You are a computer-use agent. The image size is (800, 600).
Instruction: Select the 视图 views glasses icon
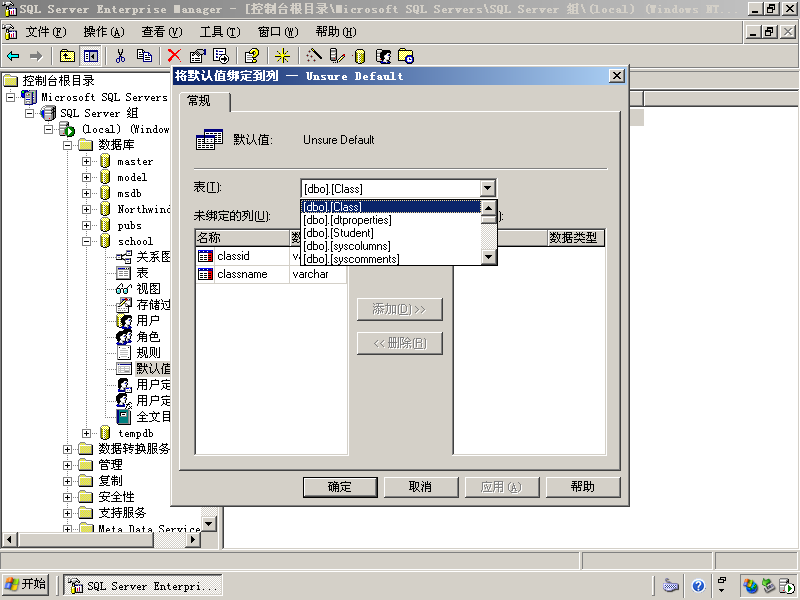123,289
